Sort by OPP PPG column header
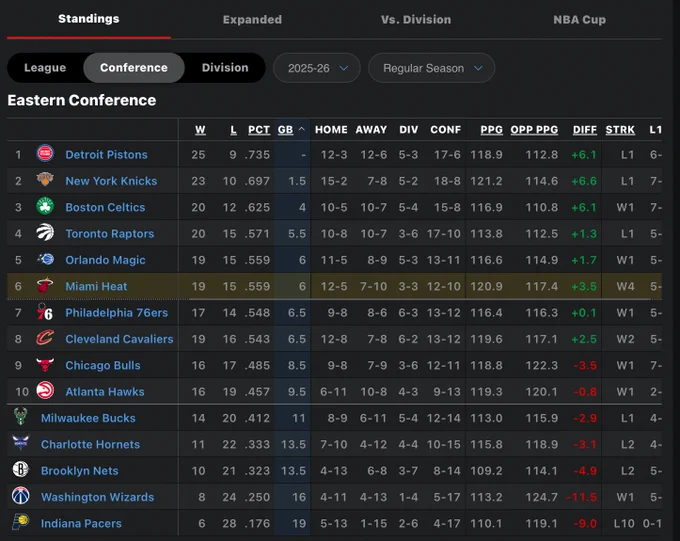 click(534, 130)
